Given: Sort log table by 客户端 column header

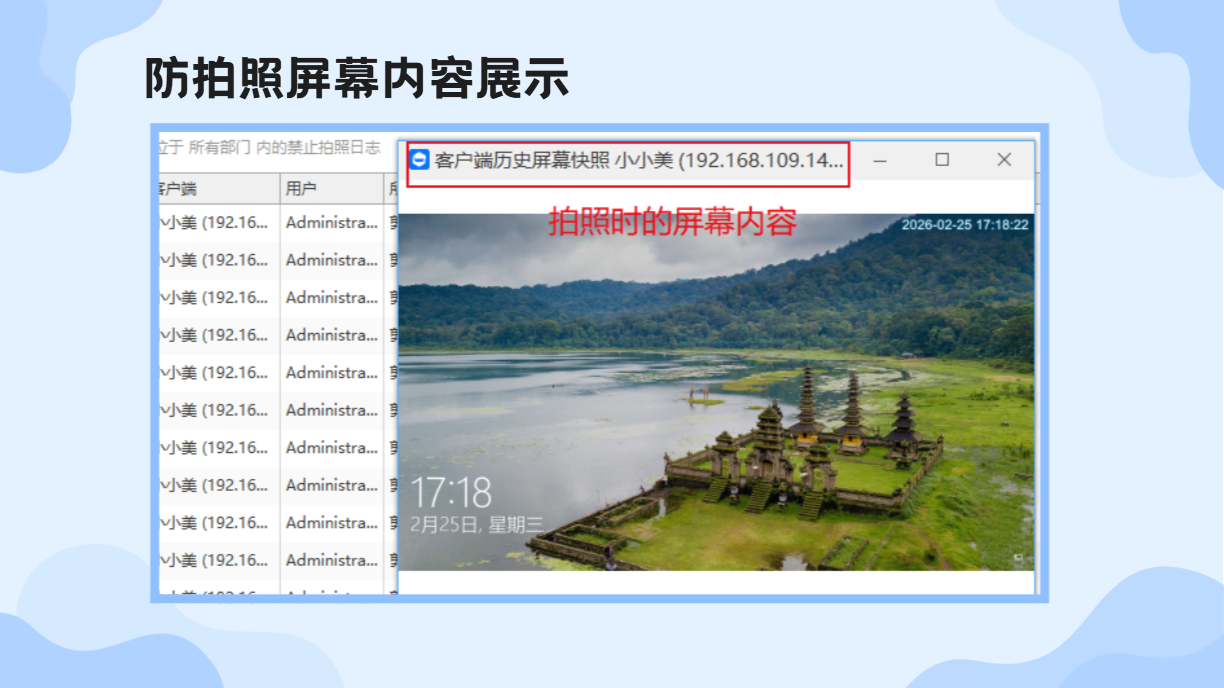Looking at the screenshot, I should click(219, 188).
